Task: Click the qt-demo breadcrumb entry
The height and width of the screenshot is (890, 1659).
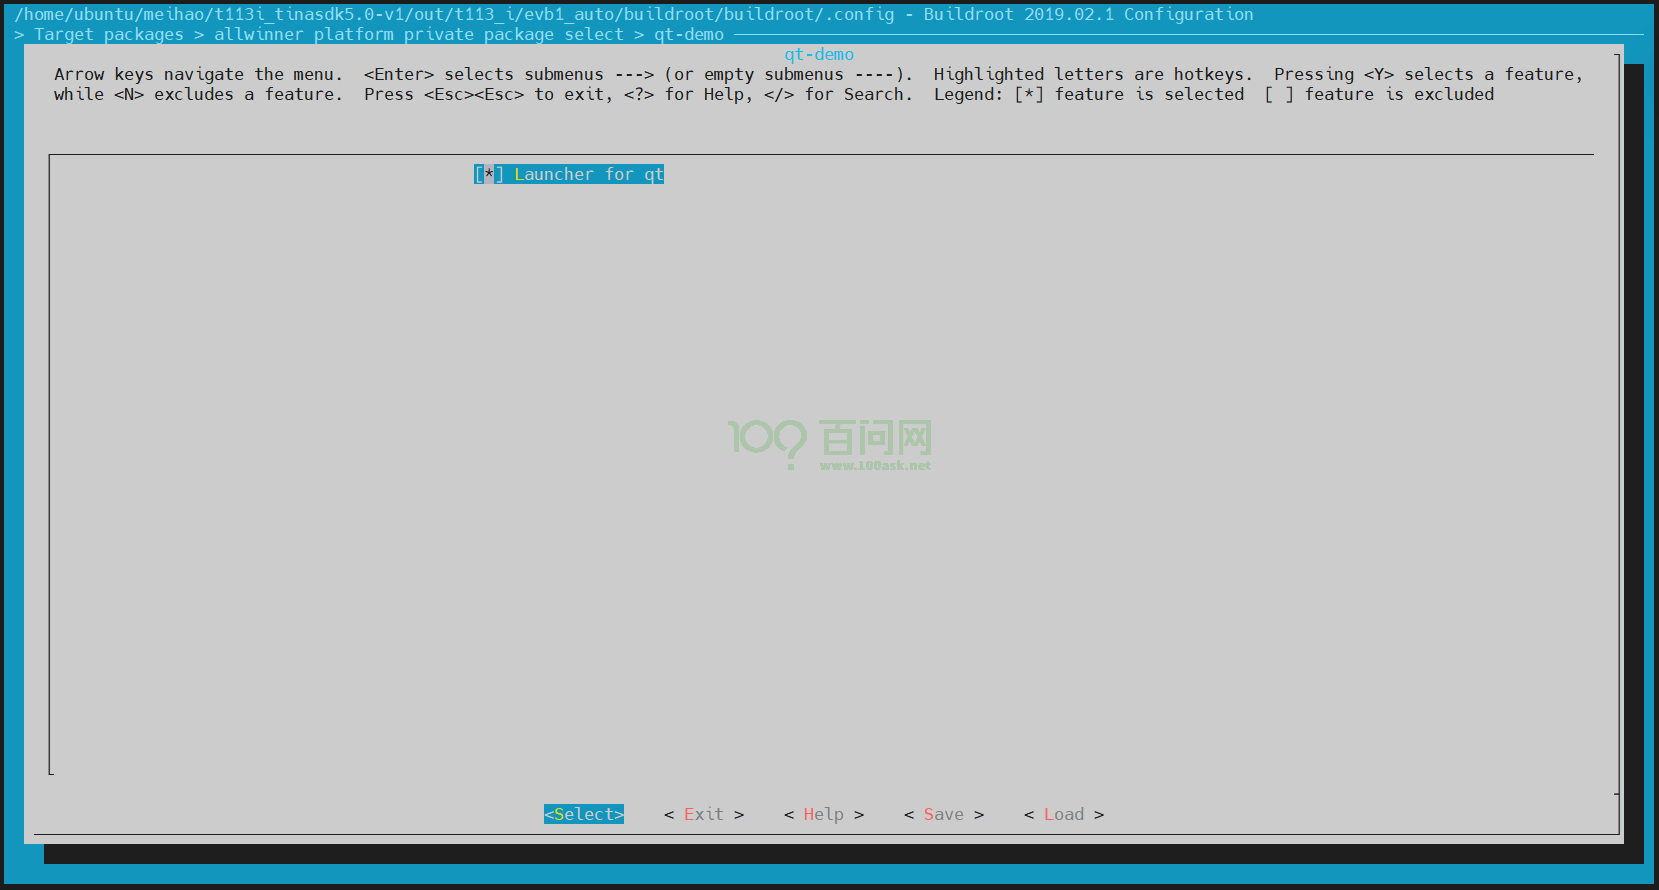Action: (x=688, y=35)
